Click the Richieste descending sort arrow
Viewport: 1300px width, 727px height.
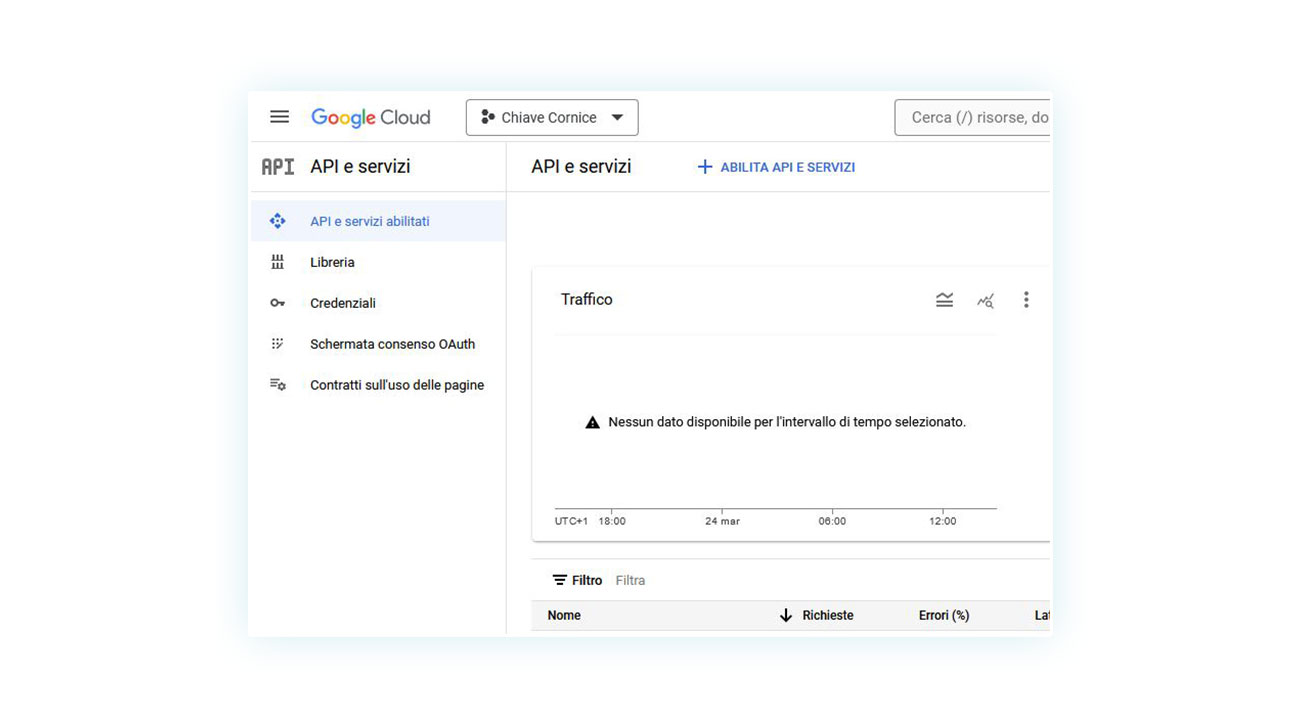click(x=786, y=615)
